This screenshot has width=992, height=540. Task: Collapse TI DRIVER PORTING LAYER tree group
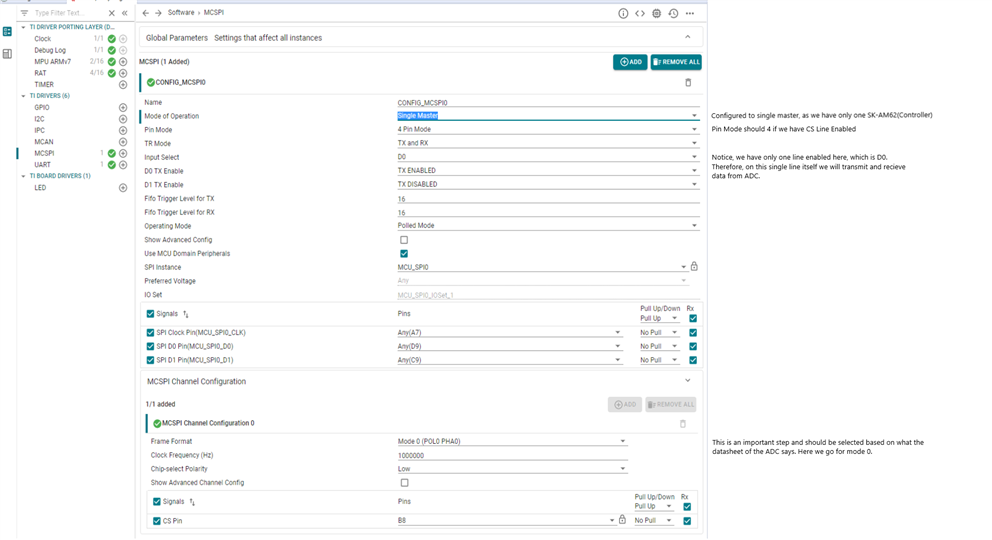pos(23,27)
